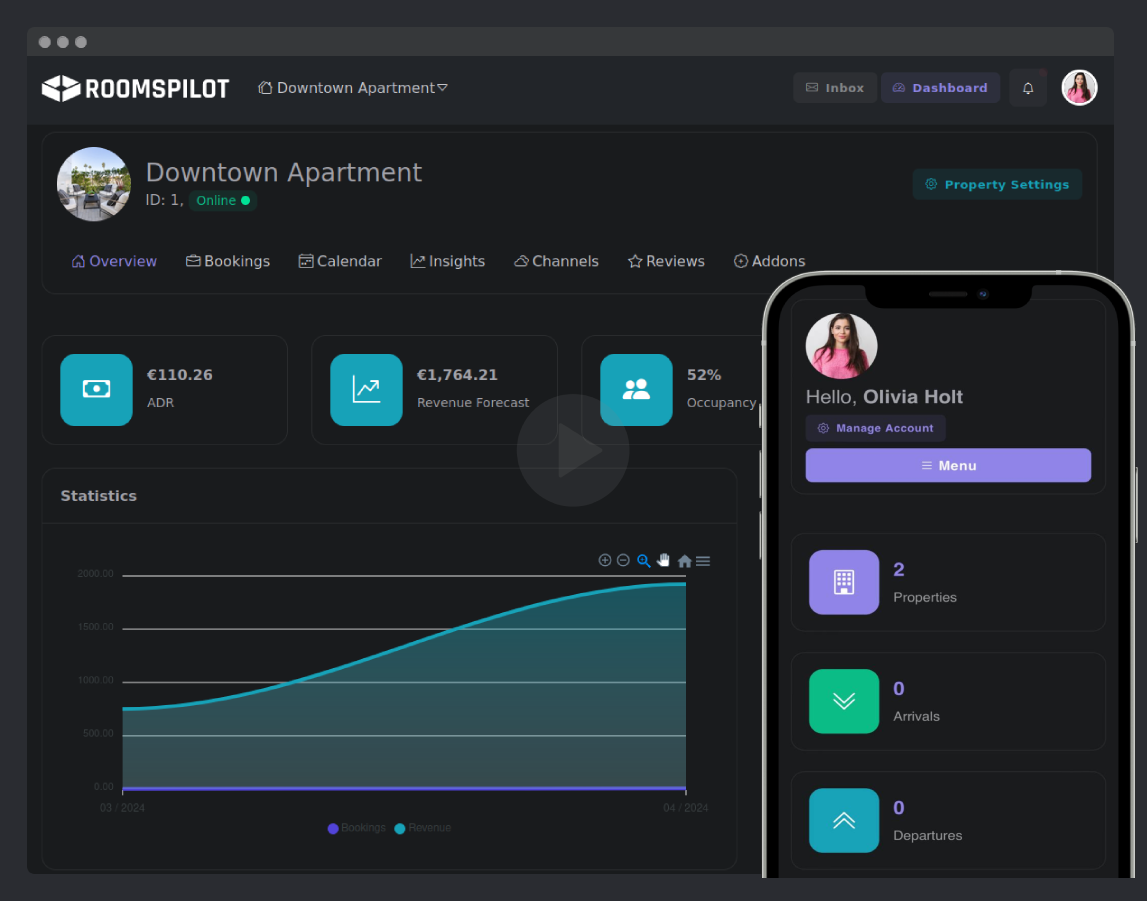Open Property Settings
Screen dimensions: 1147x901
997,184
